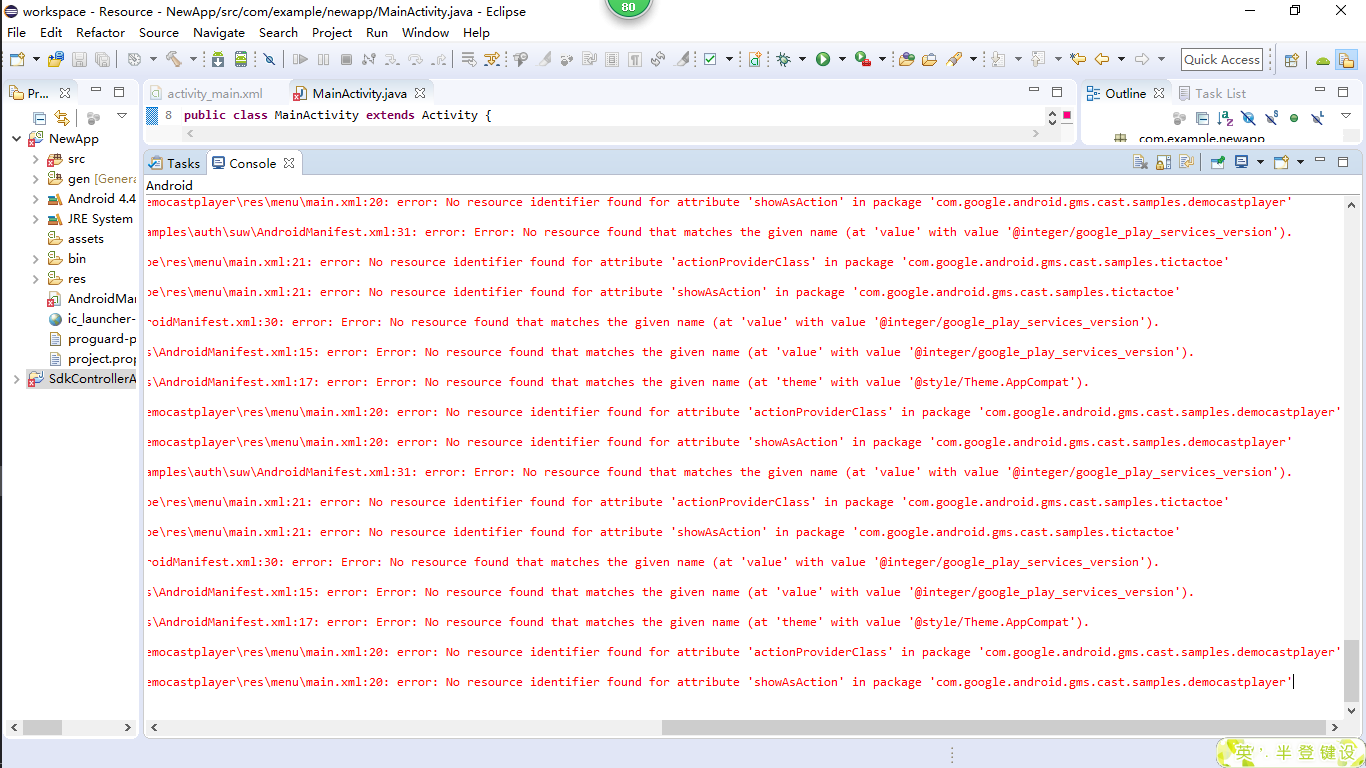Maximize the editor area
The width and height of the screenshot is (1366, 768).
pos(1057,92)
